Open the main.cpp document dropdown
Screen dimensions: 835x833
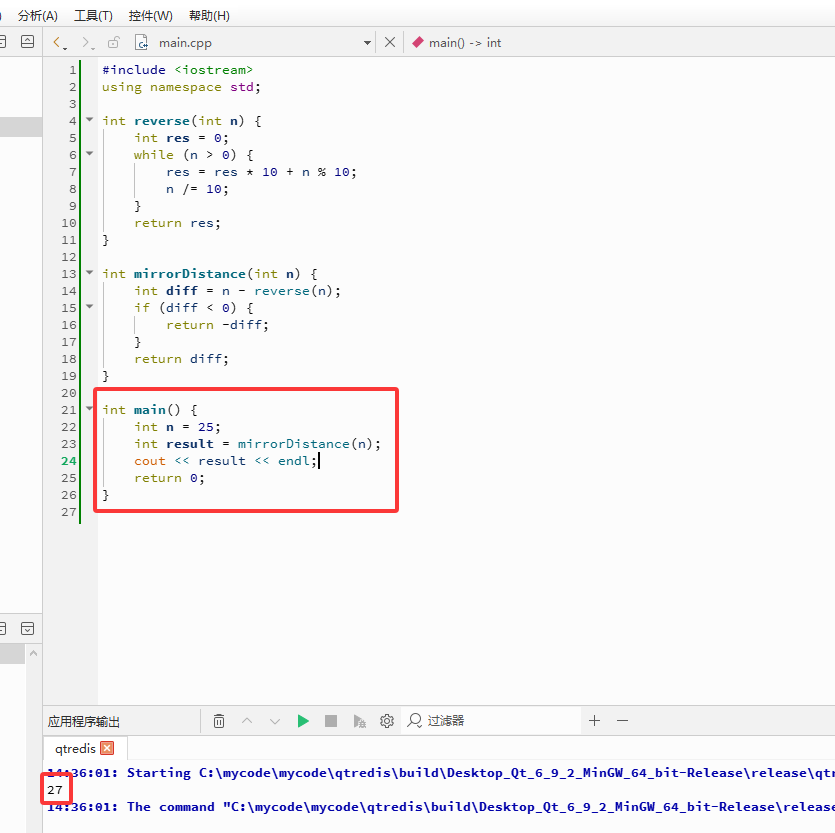coord(367,43)
